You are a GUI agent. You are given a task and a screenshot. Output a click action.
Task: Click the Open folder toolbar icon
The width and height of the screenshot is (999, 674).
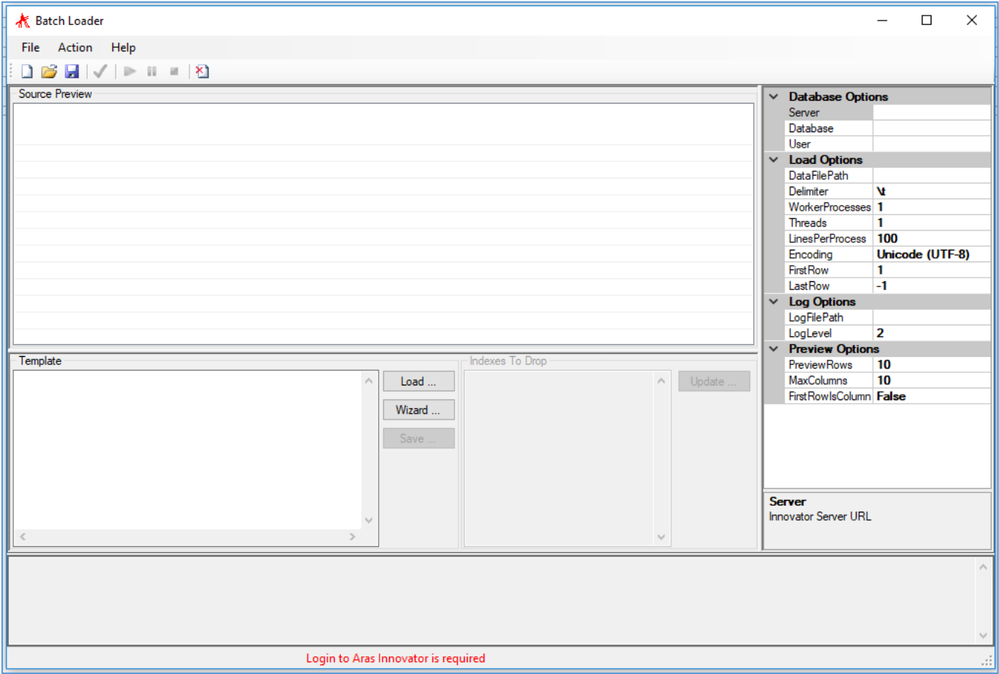coord(49,72)
